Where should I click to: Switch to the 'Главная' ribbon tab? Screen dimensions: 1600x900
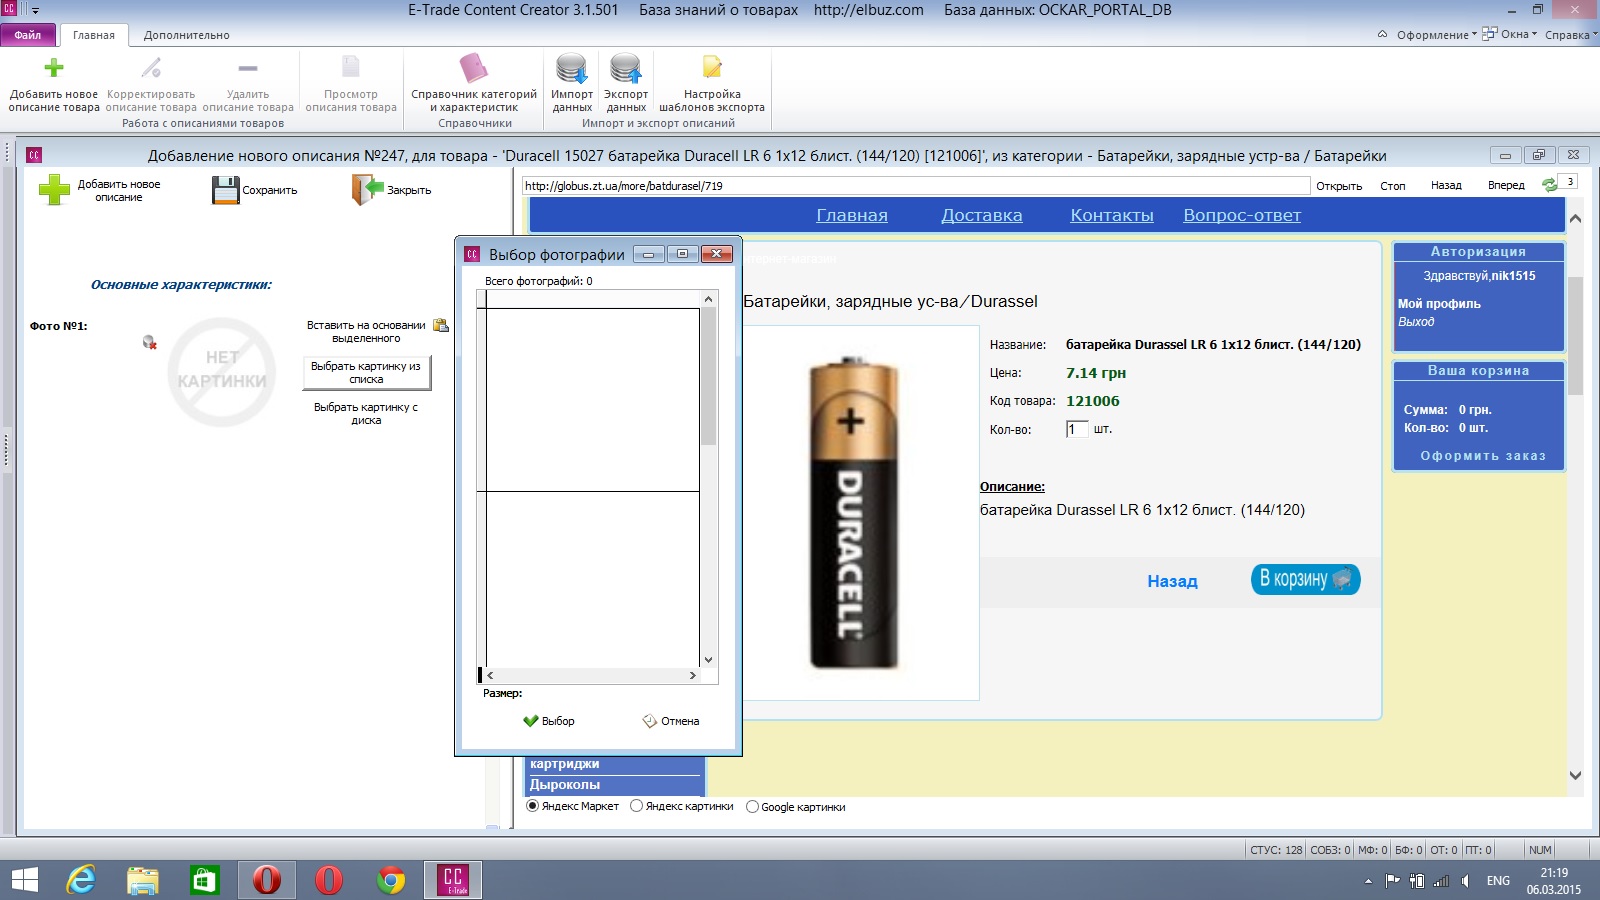pyautogui.click(x=94, y=35)
